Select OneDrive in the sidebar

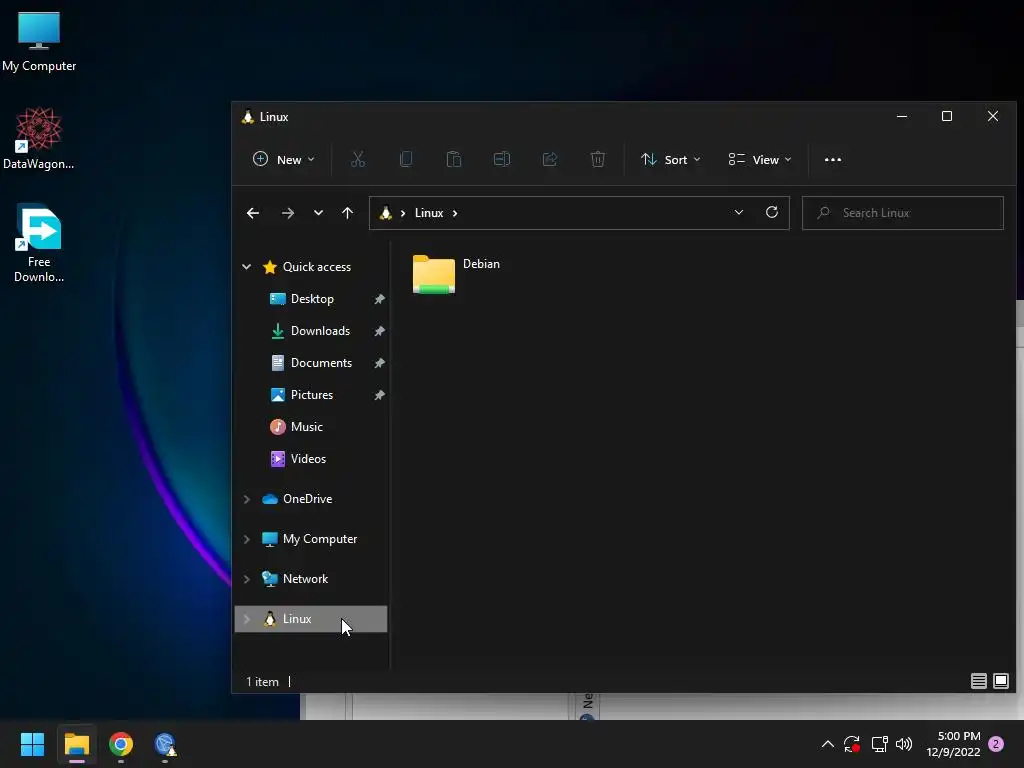[307, 498]
